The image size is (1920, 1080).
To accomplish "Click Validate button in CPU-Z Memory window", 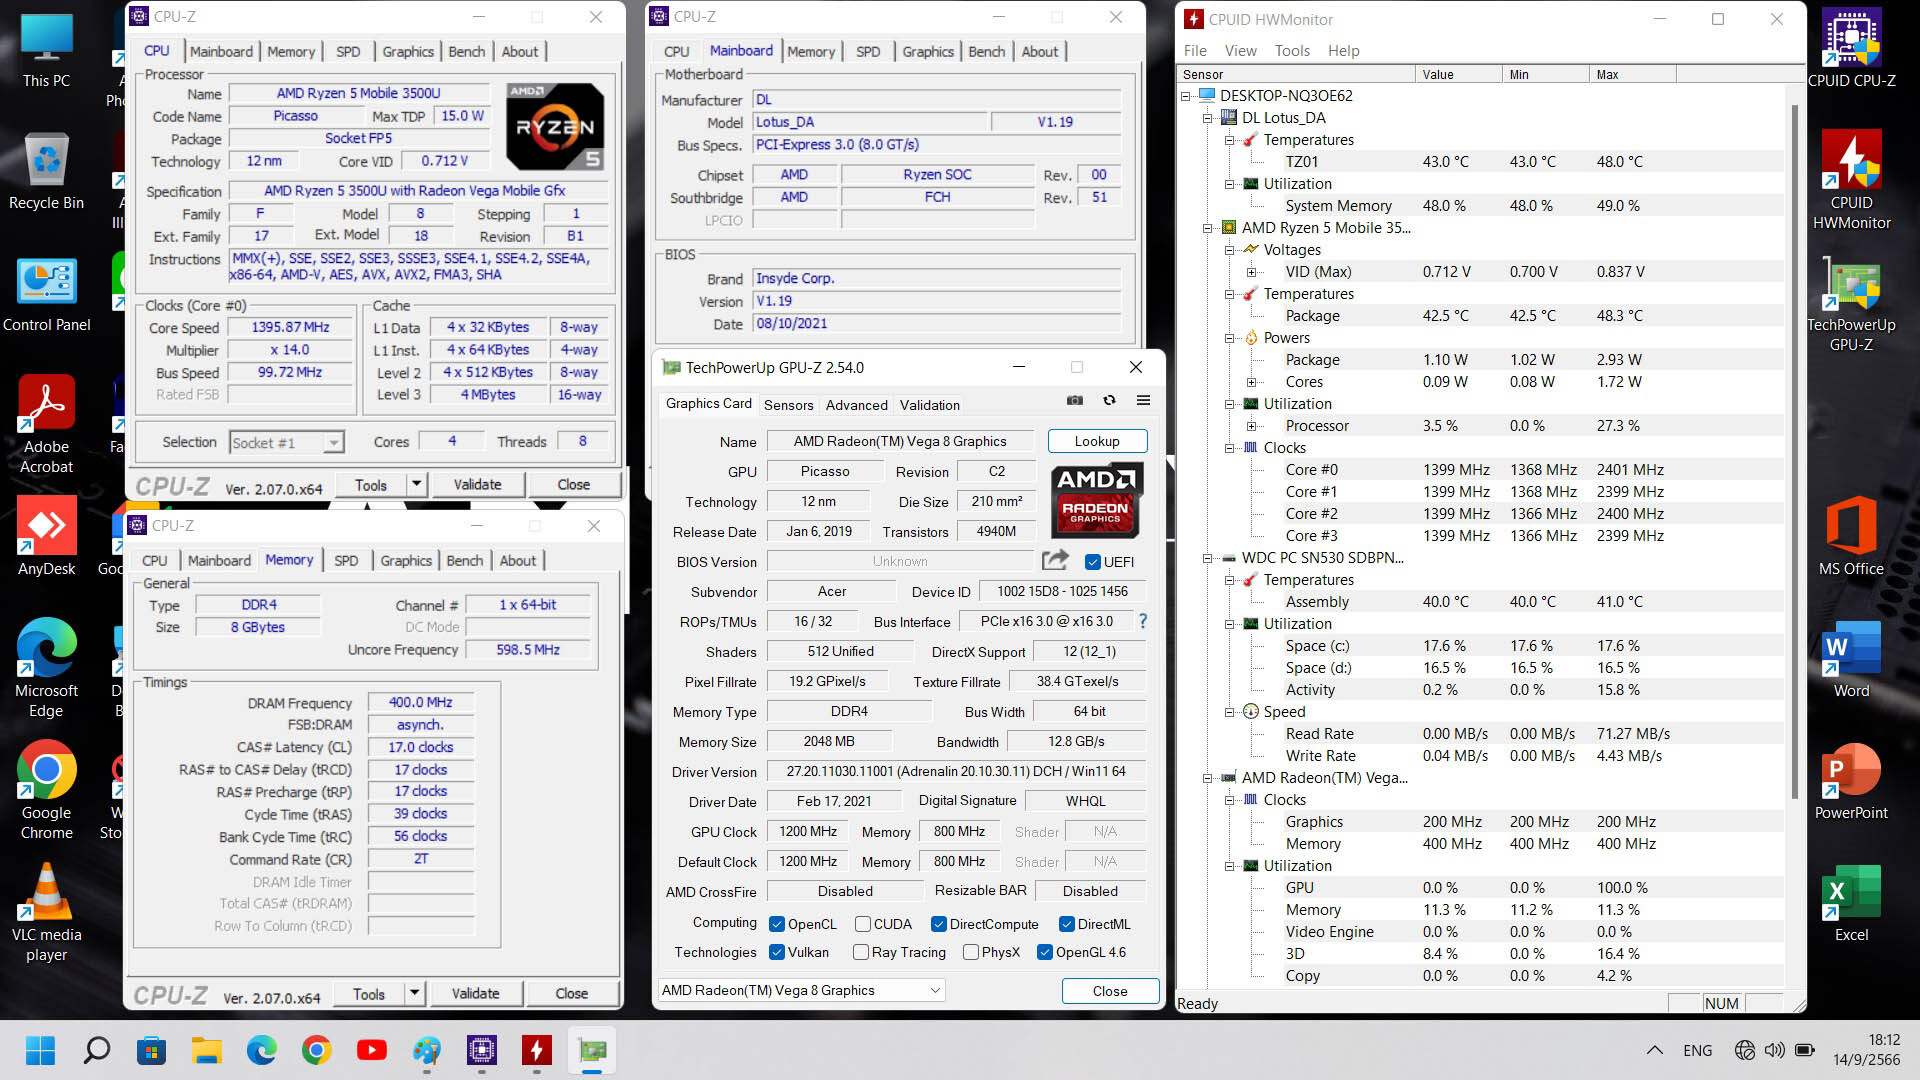I will (x=475, y=994).
